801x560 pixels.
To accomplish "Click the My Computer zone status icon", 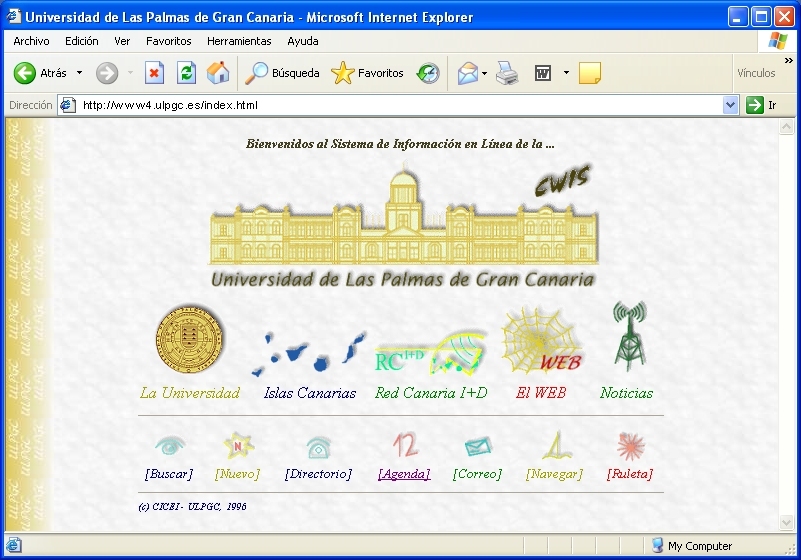I will tap(657, 546).
